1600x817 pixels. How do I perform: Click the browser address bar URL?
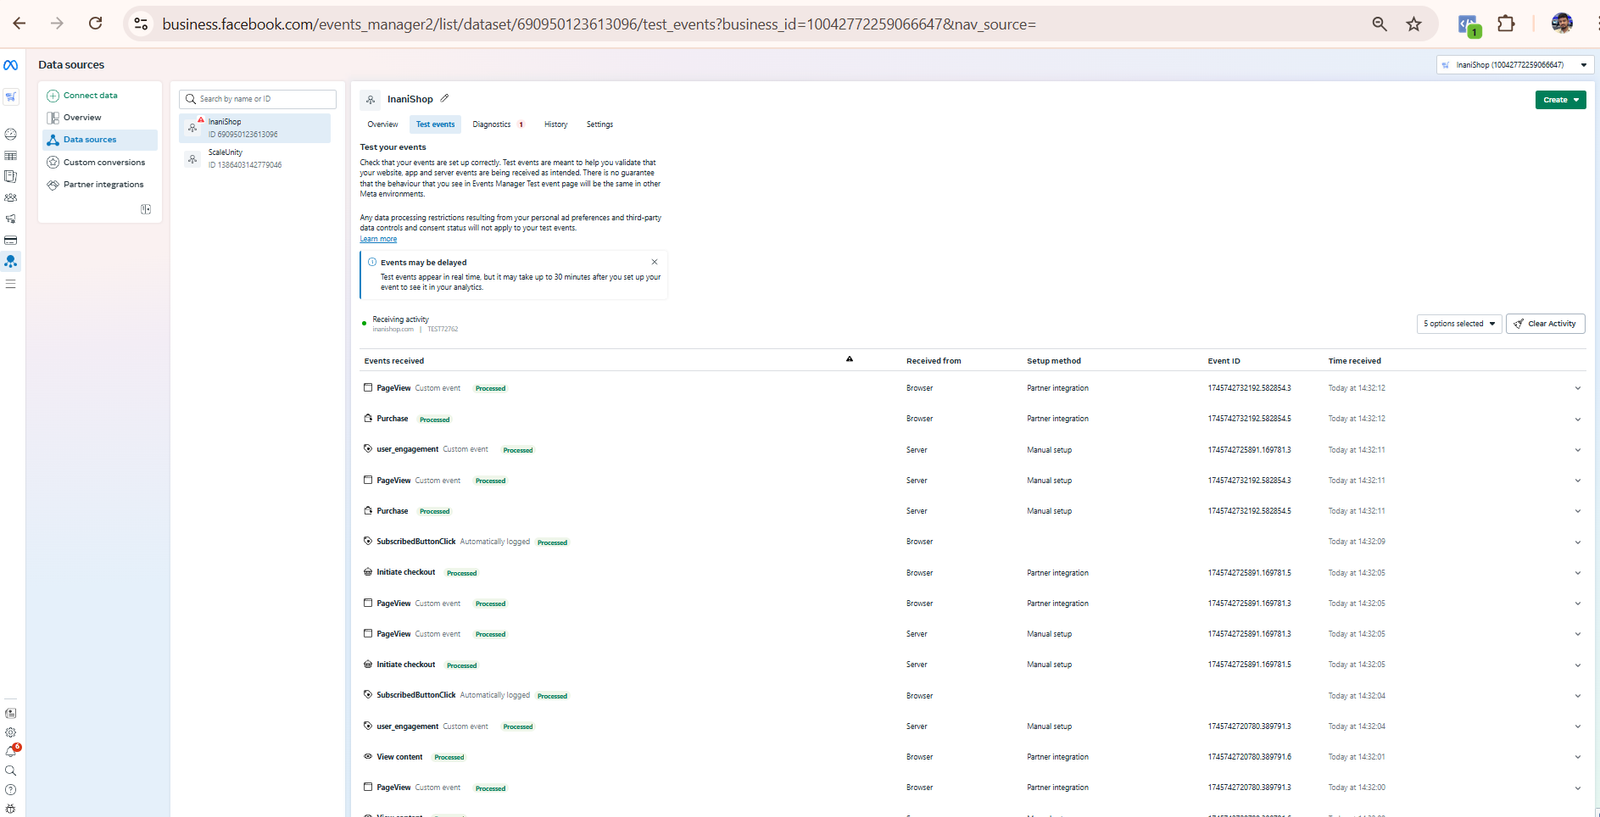[x=599, y=24]
